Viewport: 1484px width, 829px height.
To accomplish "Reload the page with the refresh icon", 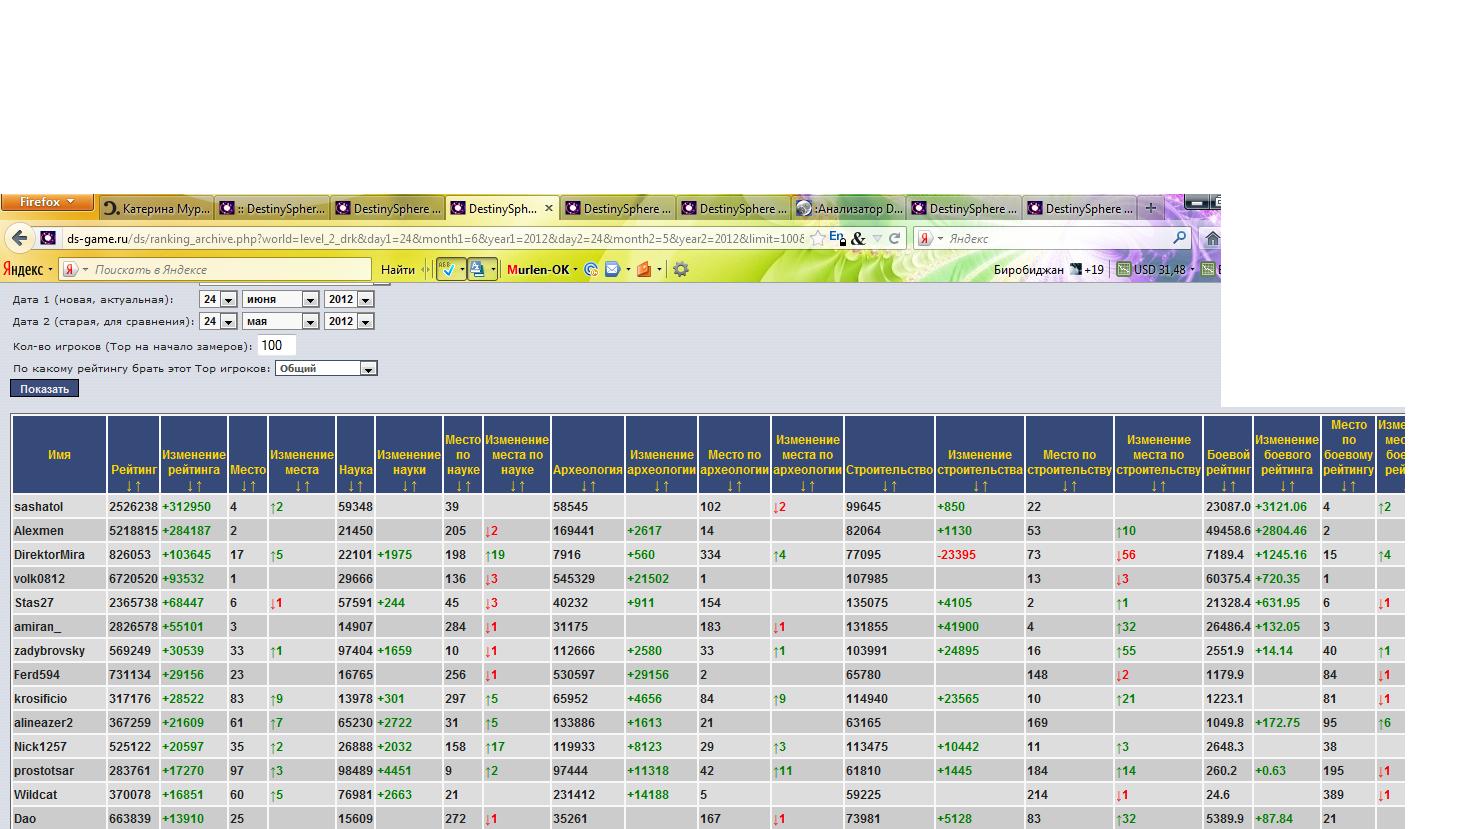I will point(894,238).
